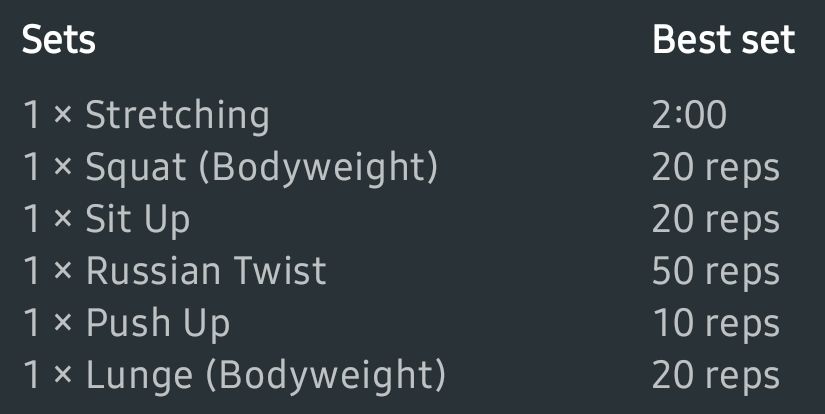The width and height of the screenshot is (825, 414).
Task: Click the "1 ×" set count before Sit Up
Action: pos(47,220)
